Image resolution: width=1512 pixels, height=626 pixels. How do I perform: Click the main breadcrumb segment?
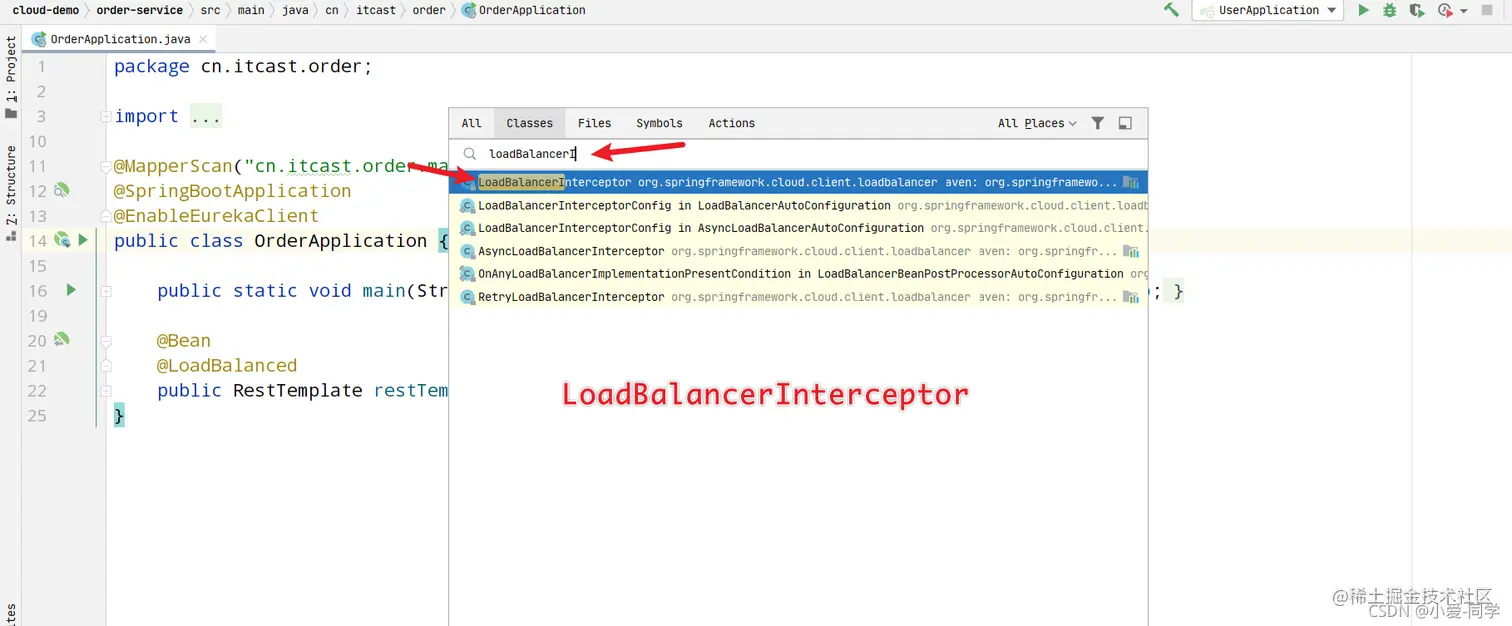pos(251,10)
